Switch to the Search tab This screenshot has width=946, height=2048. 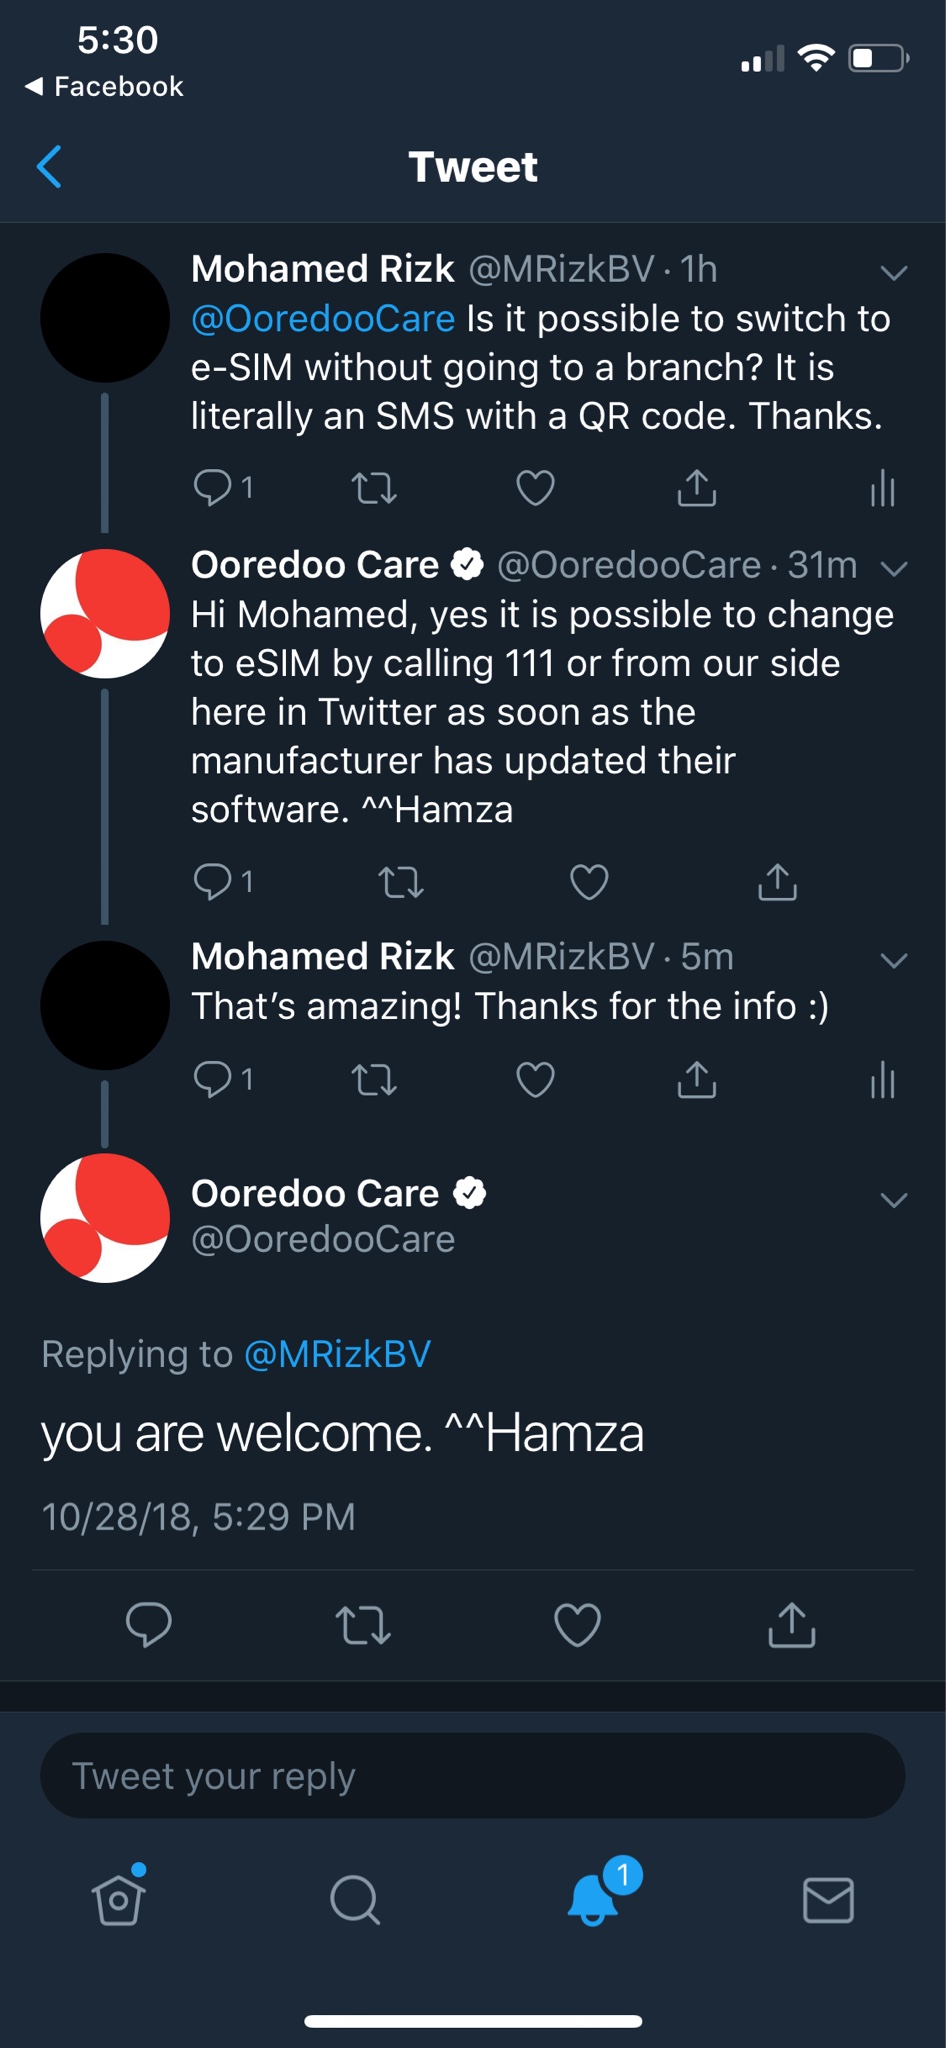click(355, 1899)
